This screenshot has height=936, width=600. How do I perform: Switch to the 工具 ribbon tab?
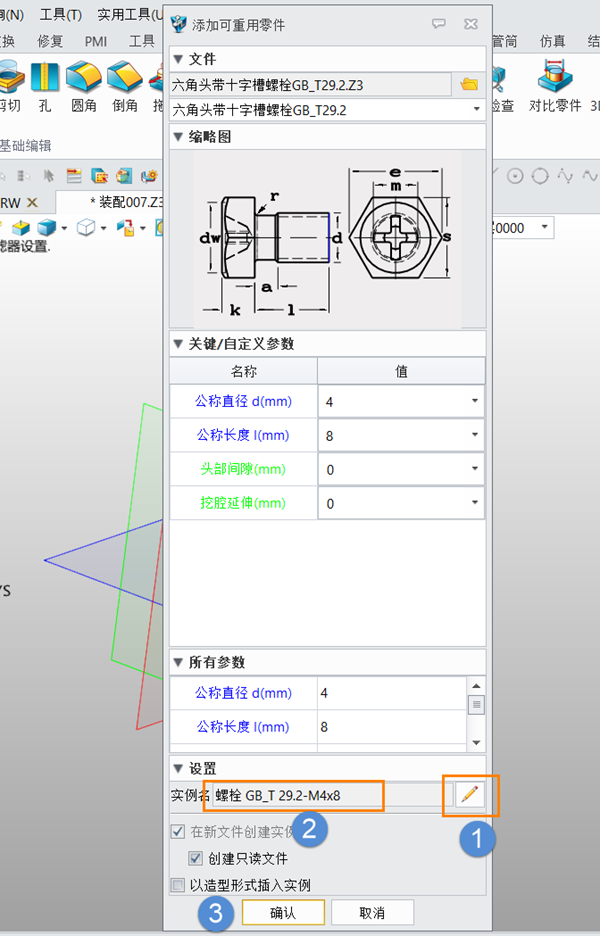141,41
